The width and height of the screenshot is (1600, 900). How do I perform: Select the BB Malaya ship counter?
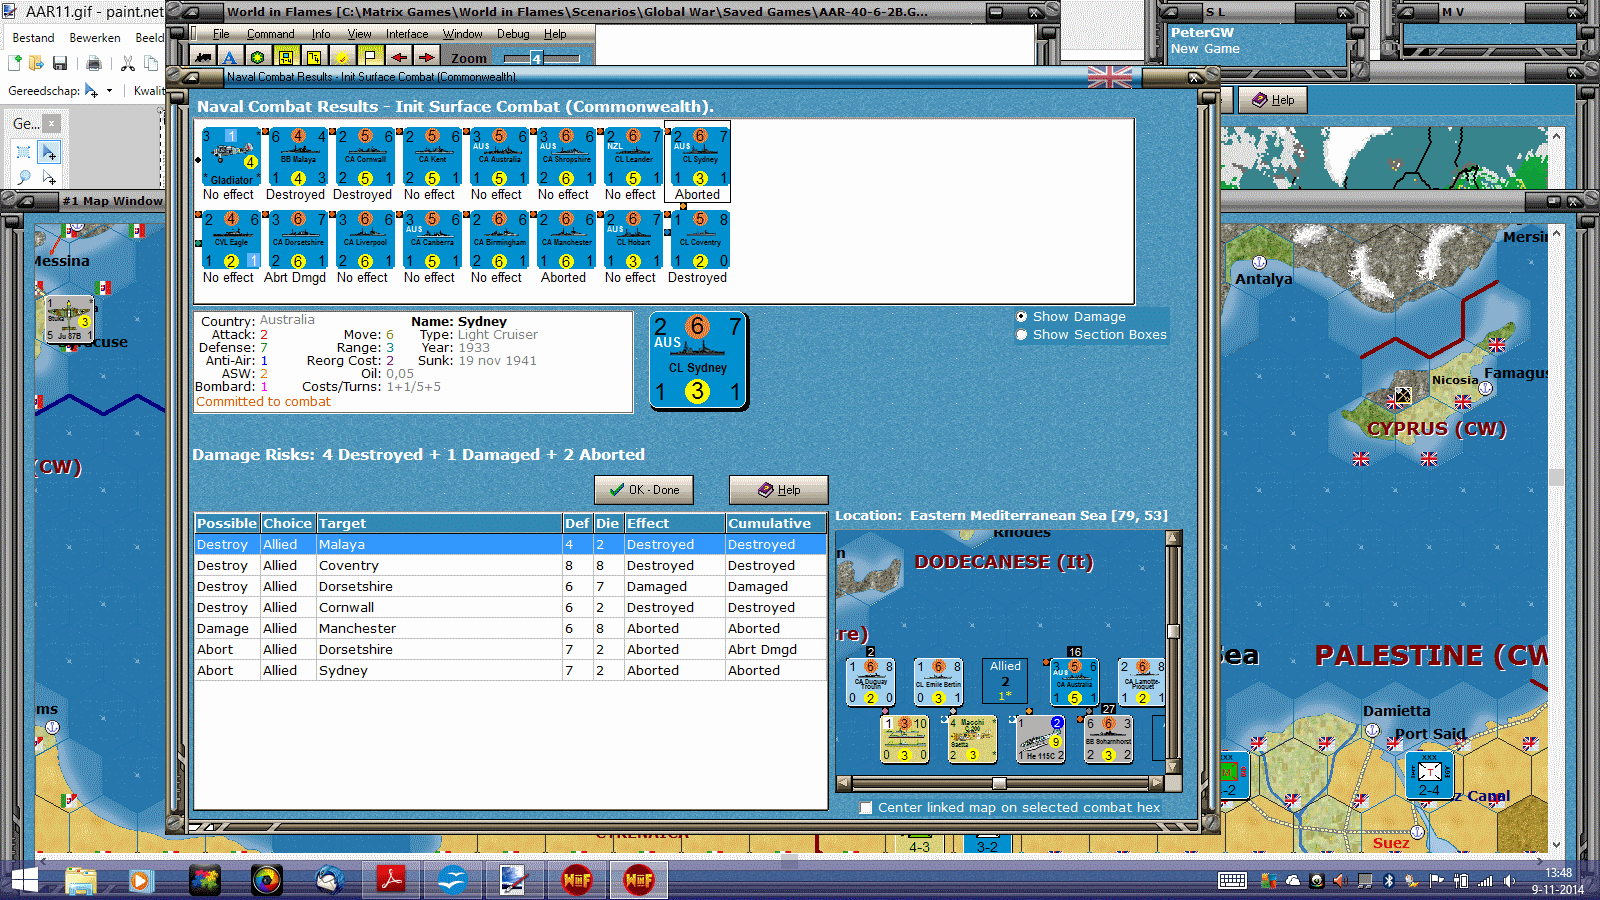tap(298, 157)
